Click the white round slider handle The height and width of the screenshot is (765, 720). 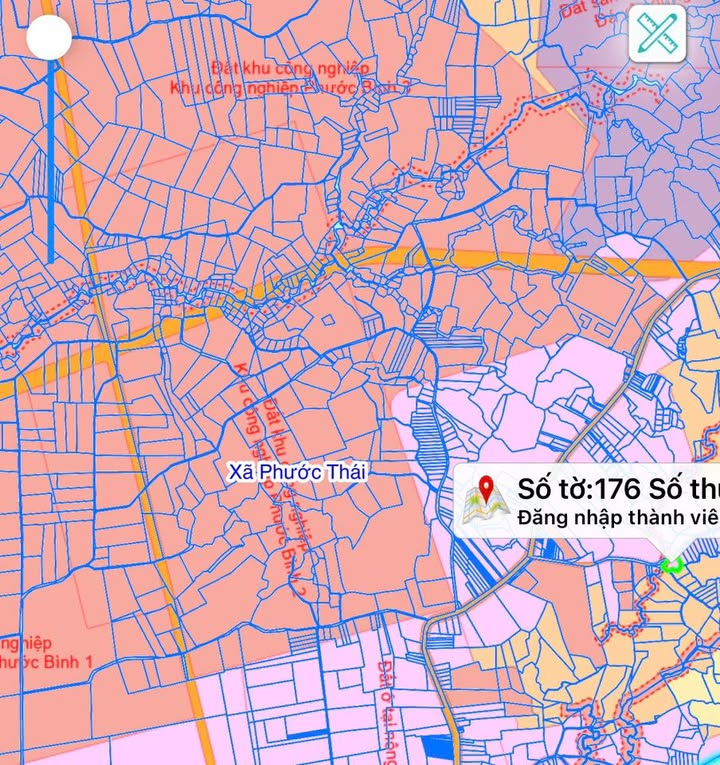click(48, 38)
